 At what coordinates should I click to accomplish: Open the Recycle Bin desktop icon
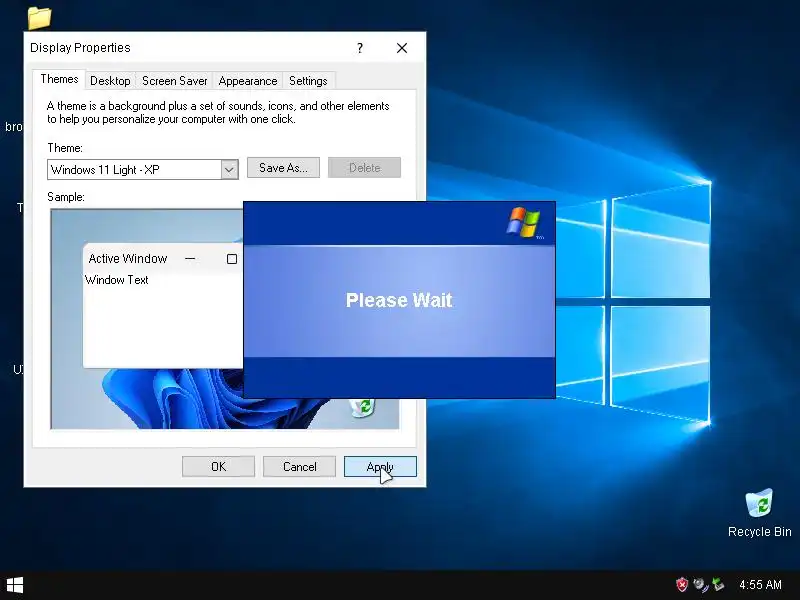pos(759,513)
